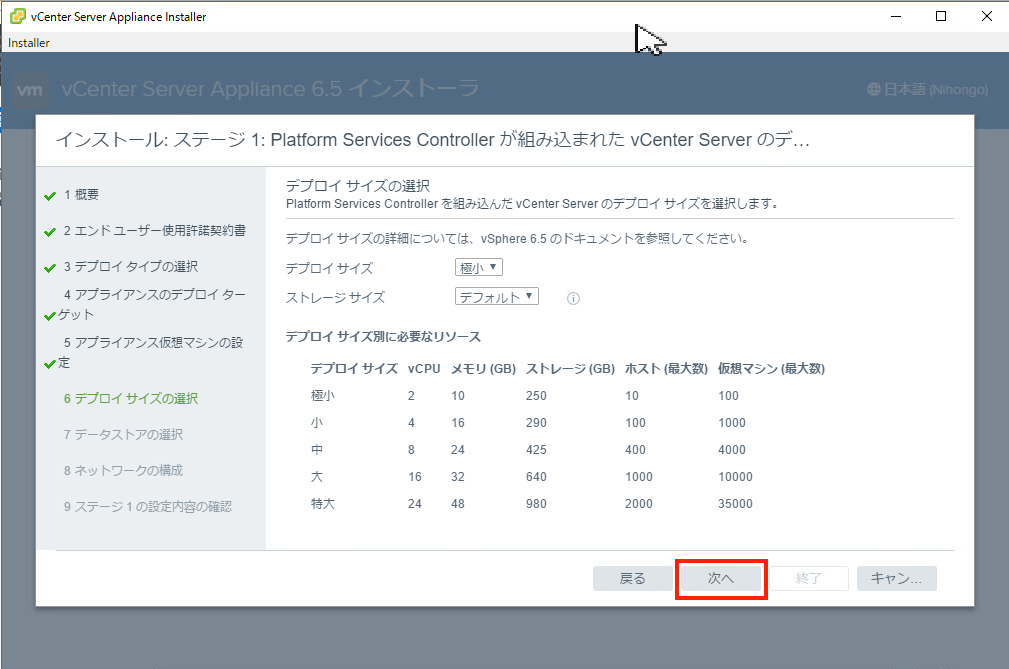Select step 9 ステージ 1 の設定内容の確認
Viewport: 1009px width, 669px height.
(147, 506)
